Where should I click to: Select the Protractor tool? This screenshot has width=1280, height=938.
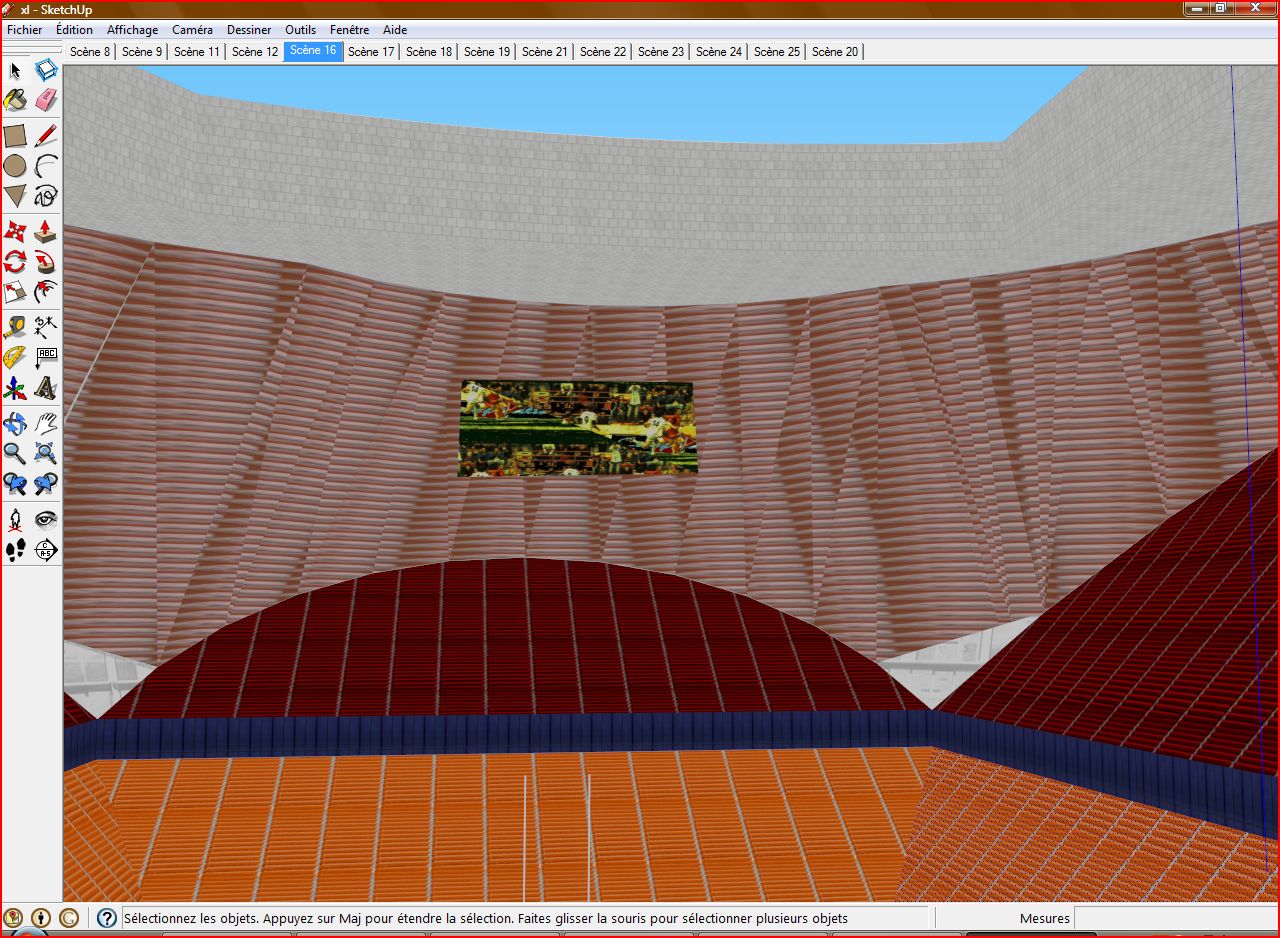15,357
